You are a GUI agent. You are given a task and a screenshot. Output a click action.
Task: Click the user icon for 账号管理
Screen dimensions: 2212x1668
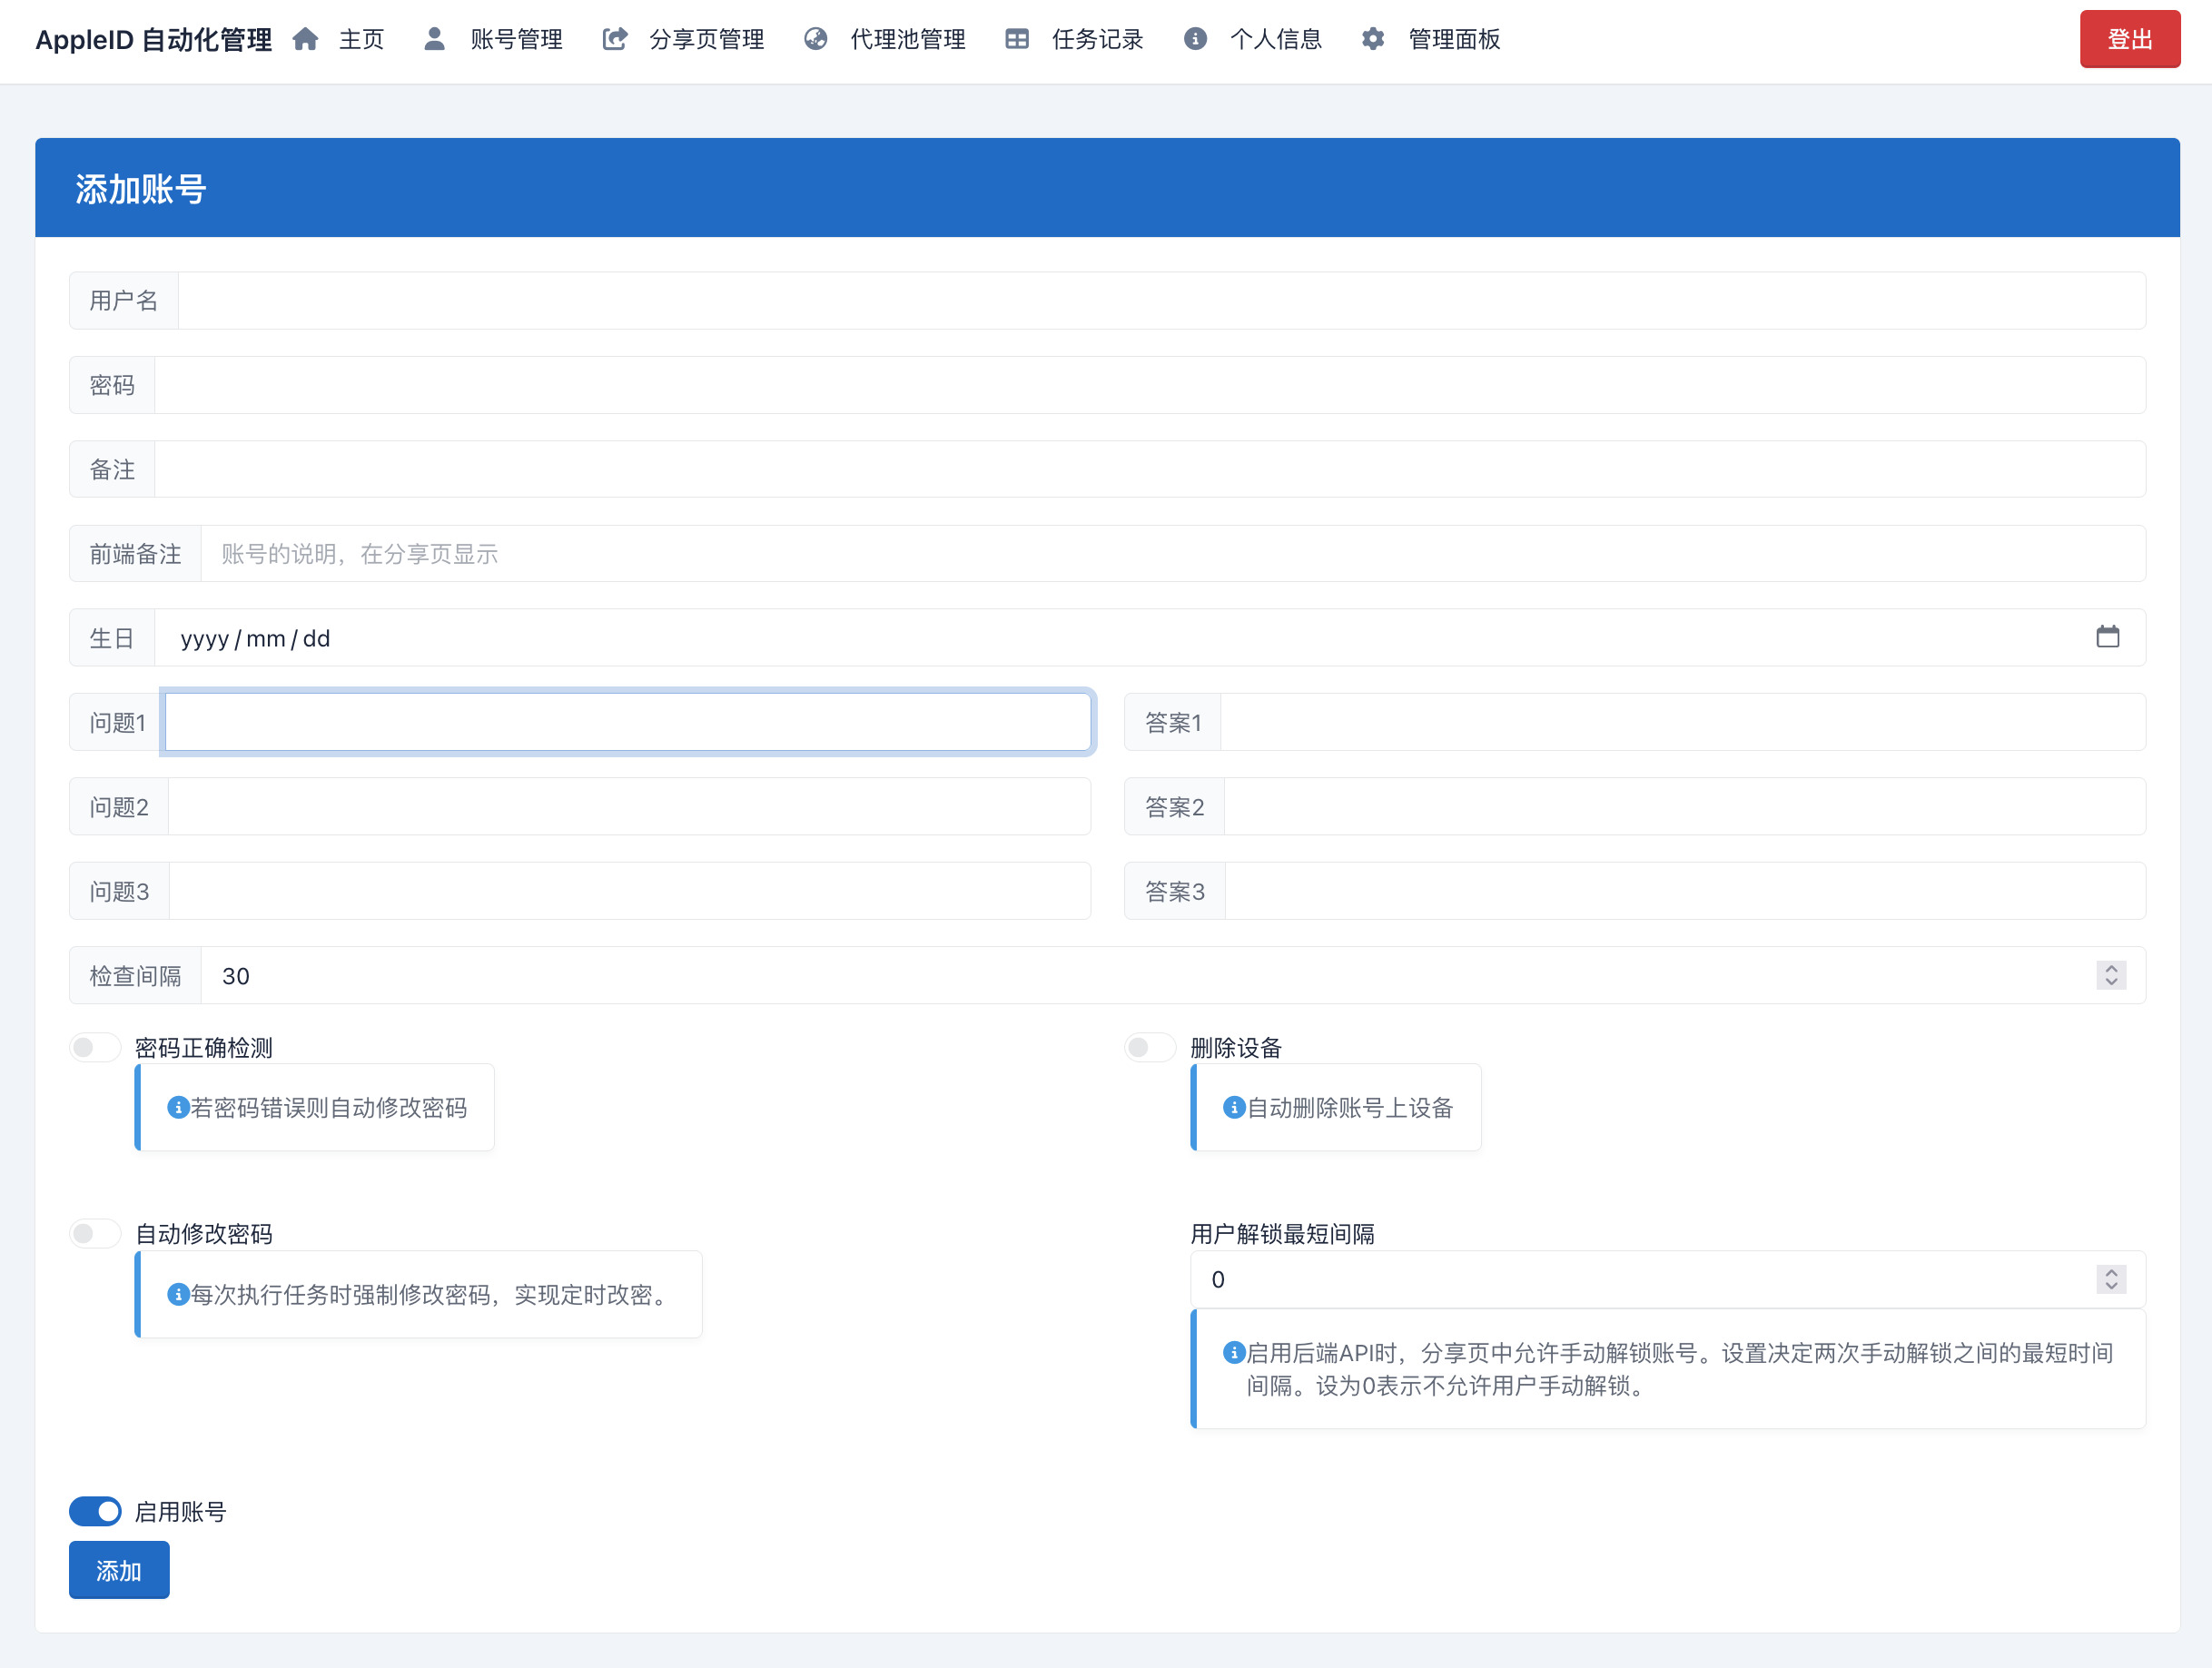point(434,39)
